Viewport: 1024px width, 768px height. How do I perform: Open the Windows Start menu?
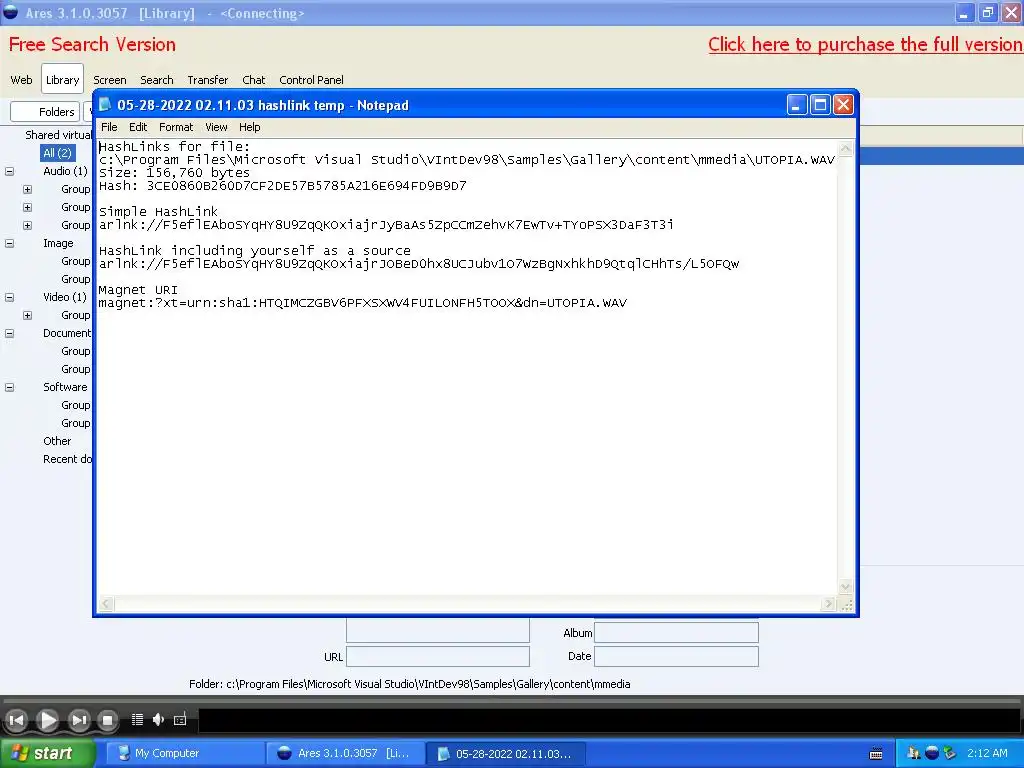pos(47,753)
